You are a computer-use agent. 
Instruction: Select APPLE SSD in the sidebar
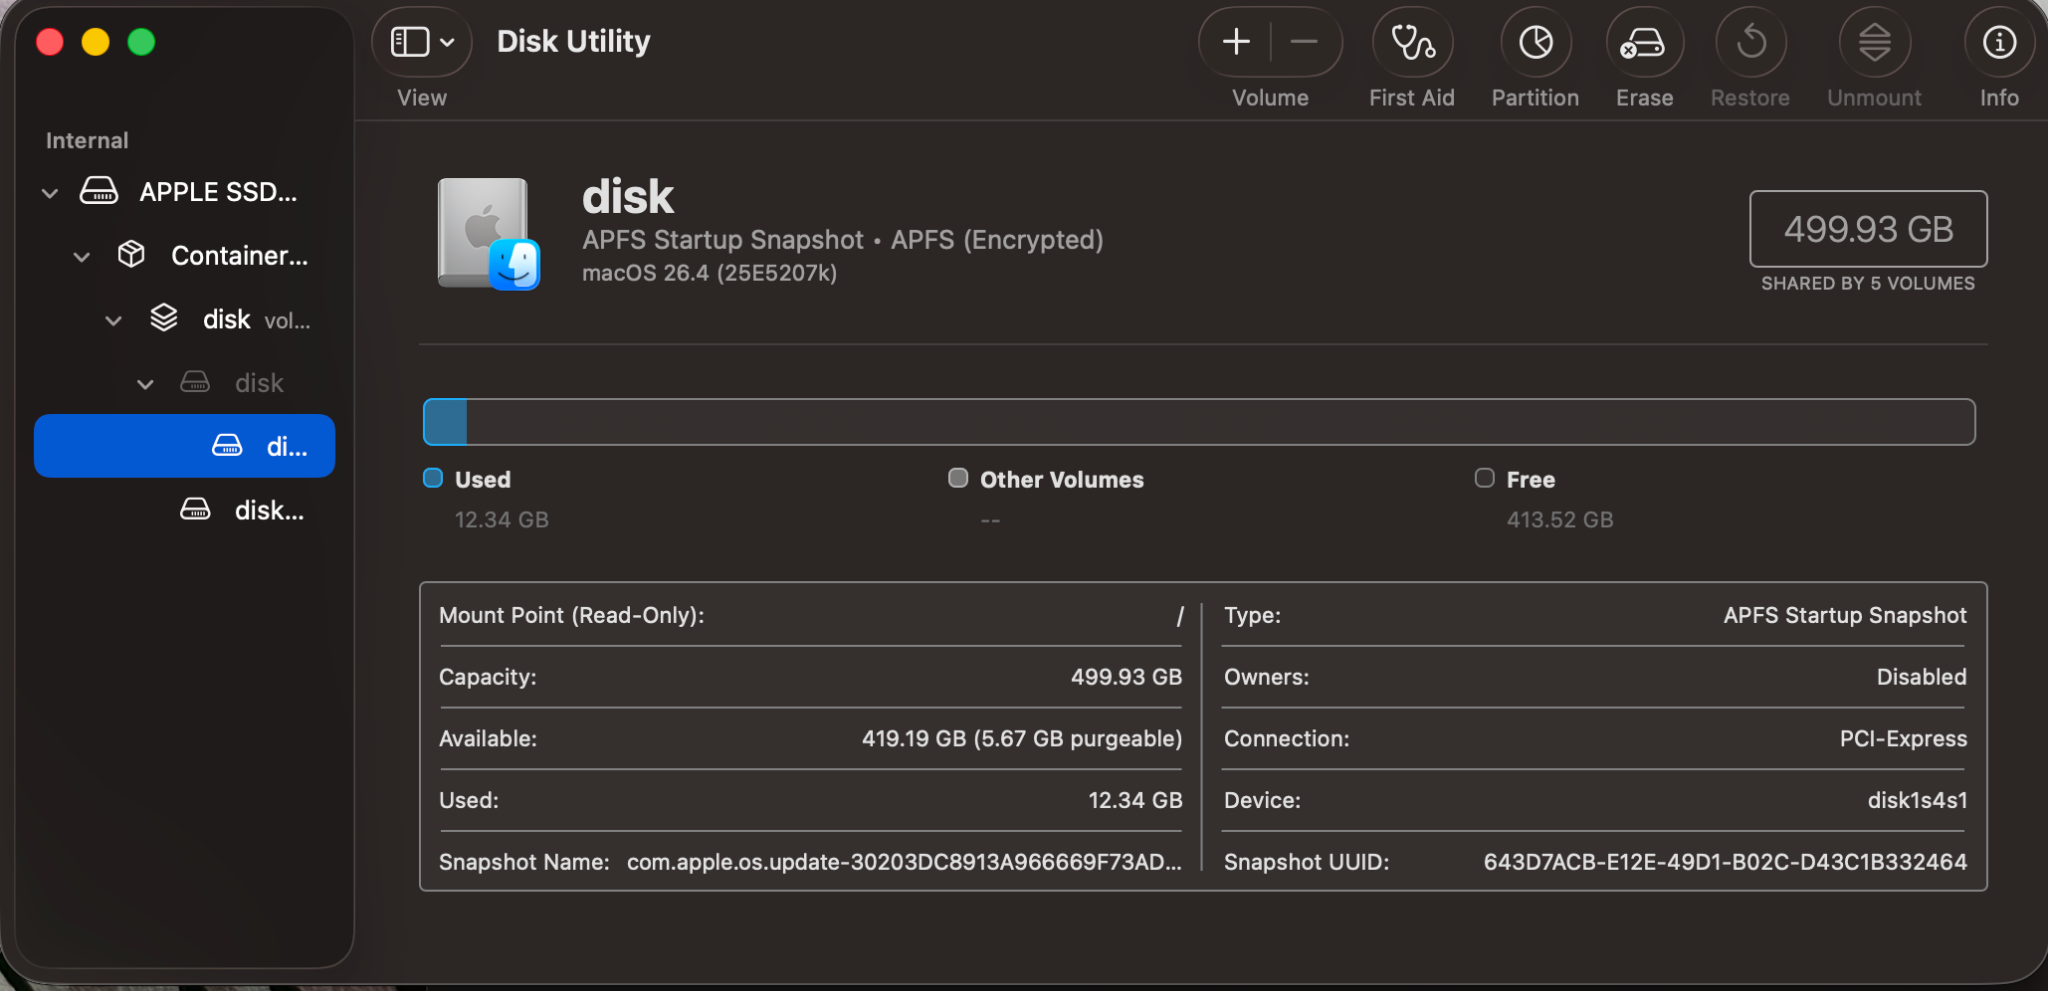pyautogui.click(x=217, y=192)
